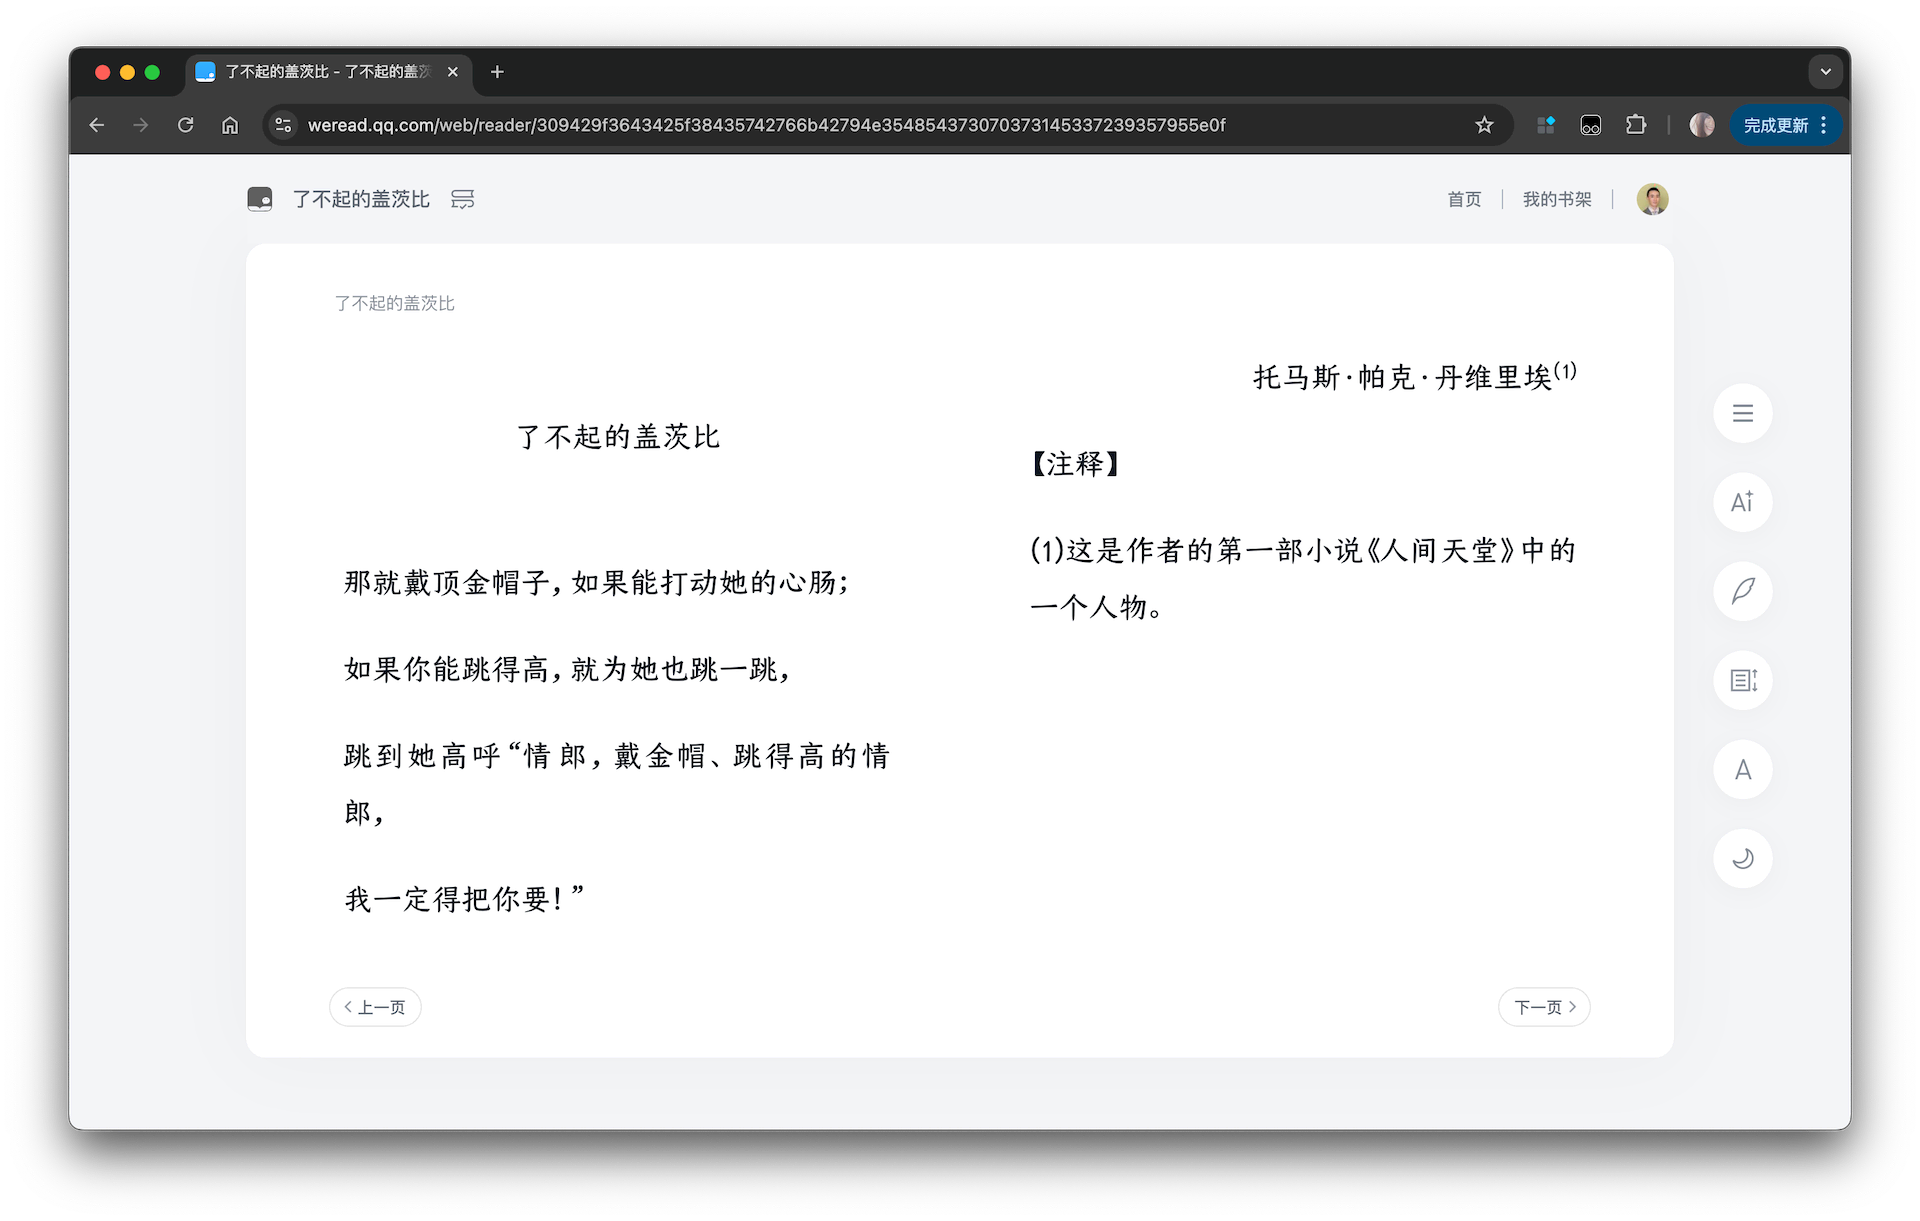Open font settings with the A icon
Screen dimensions: 1920x1221
click(x=1743, y=769)
